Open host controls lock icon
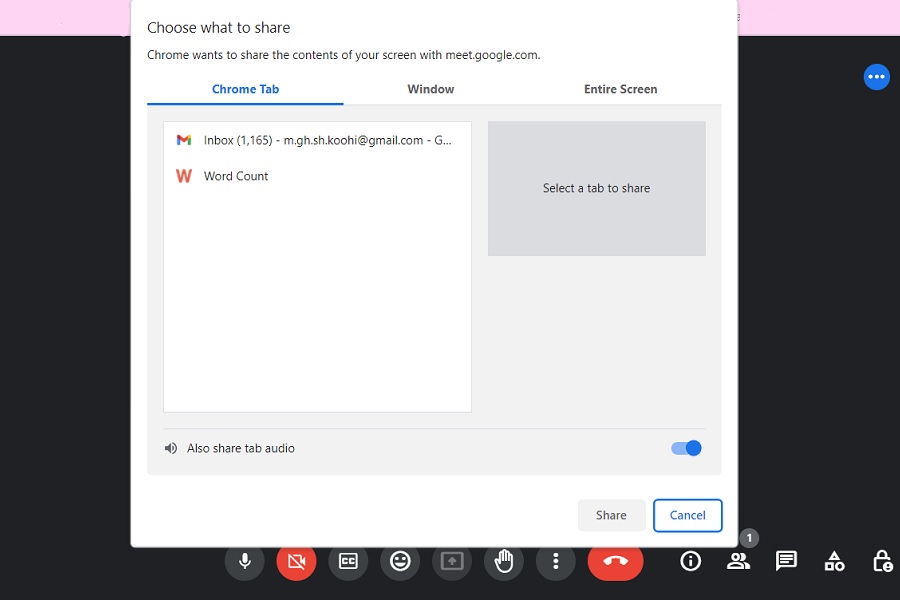The width and height of the screenshot is (900, 600). click(882, 561)
